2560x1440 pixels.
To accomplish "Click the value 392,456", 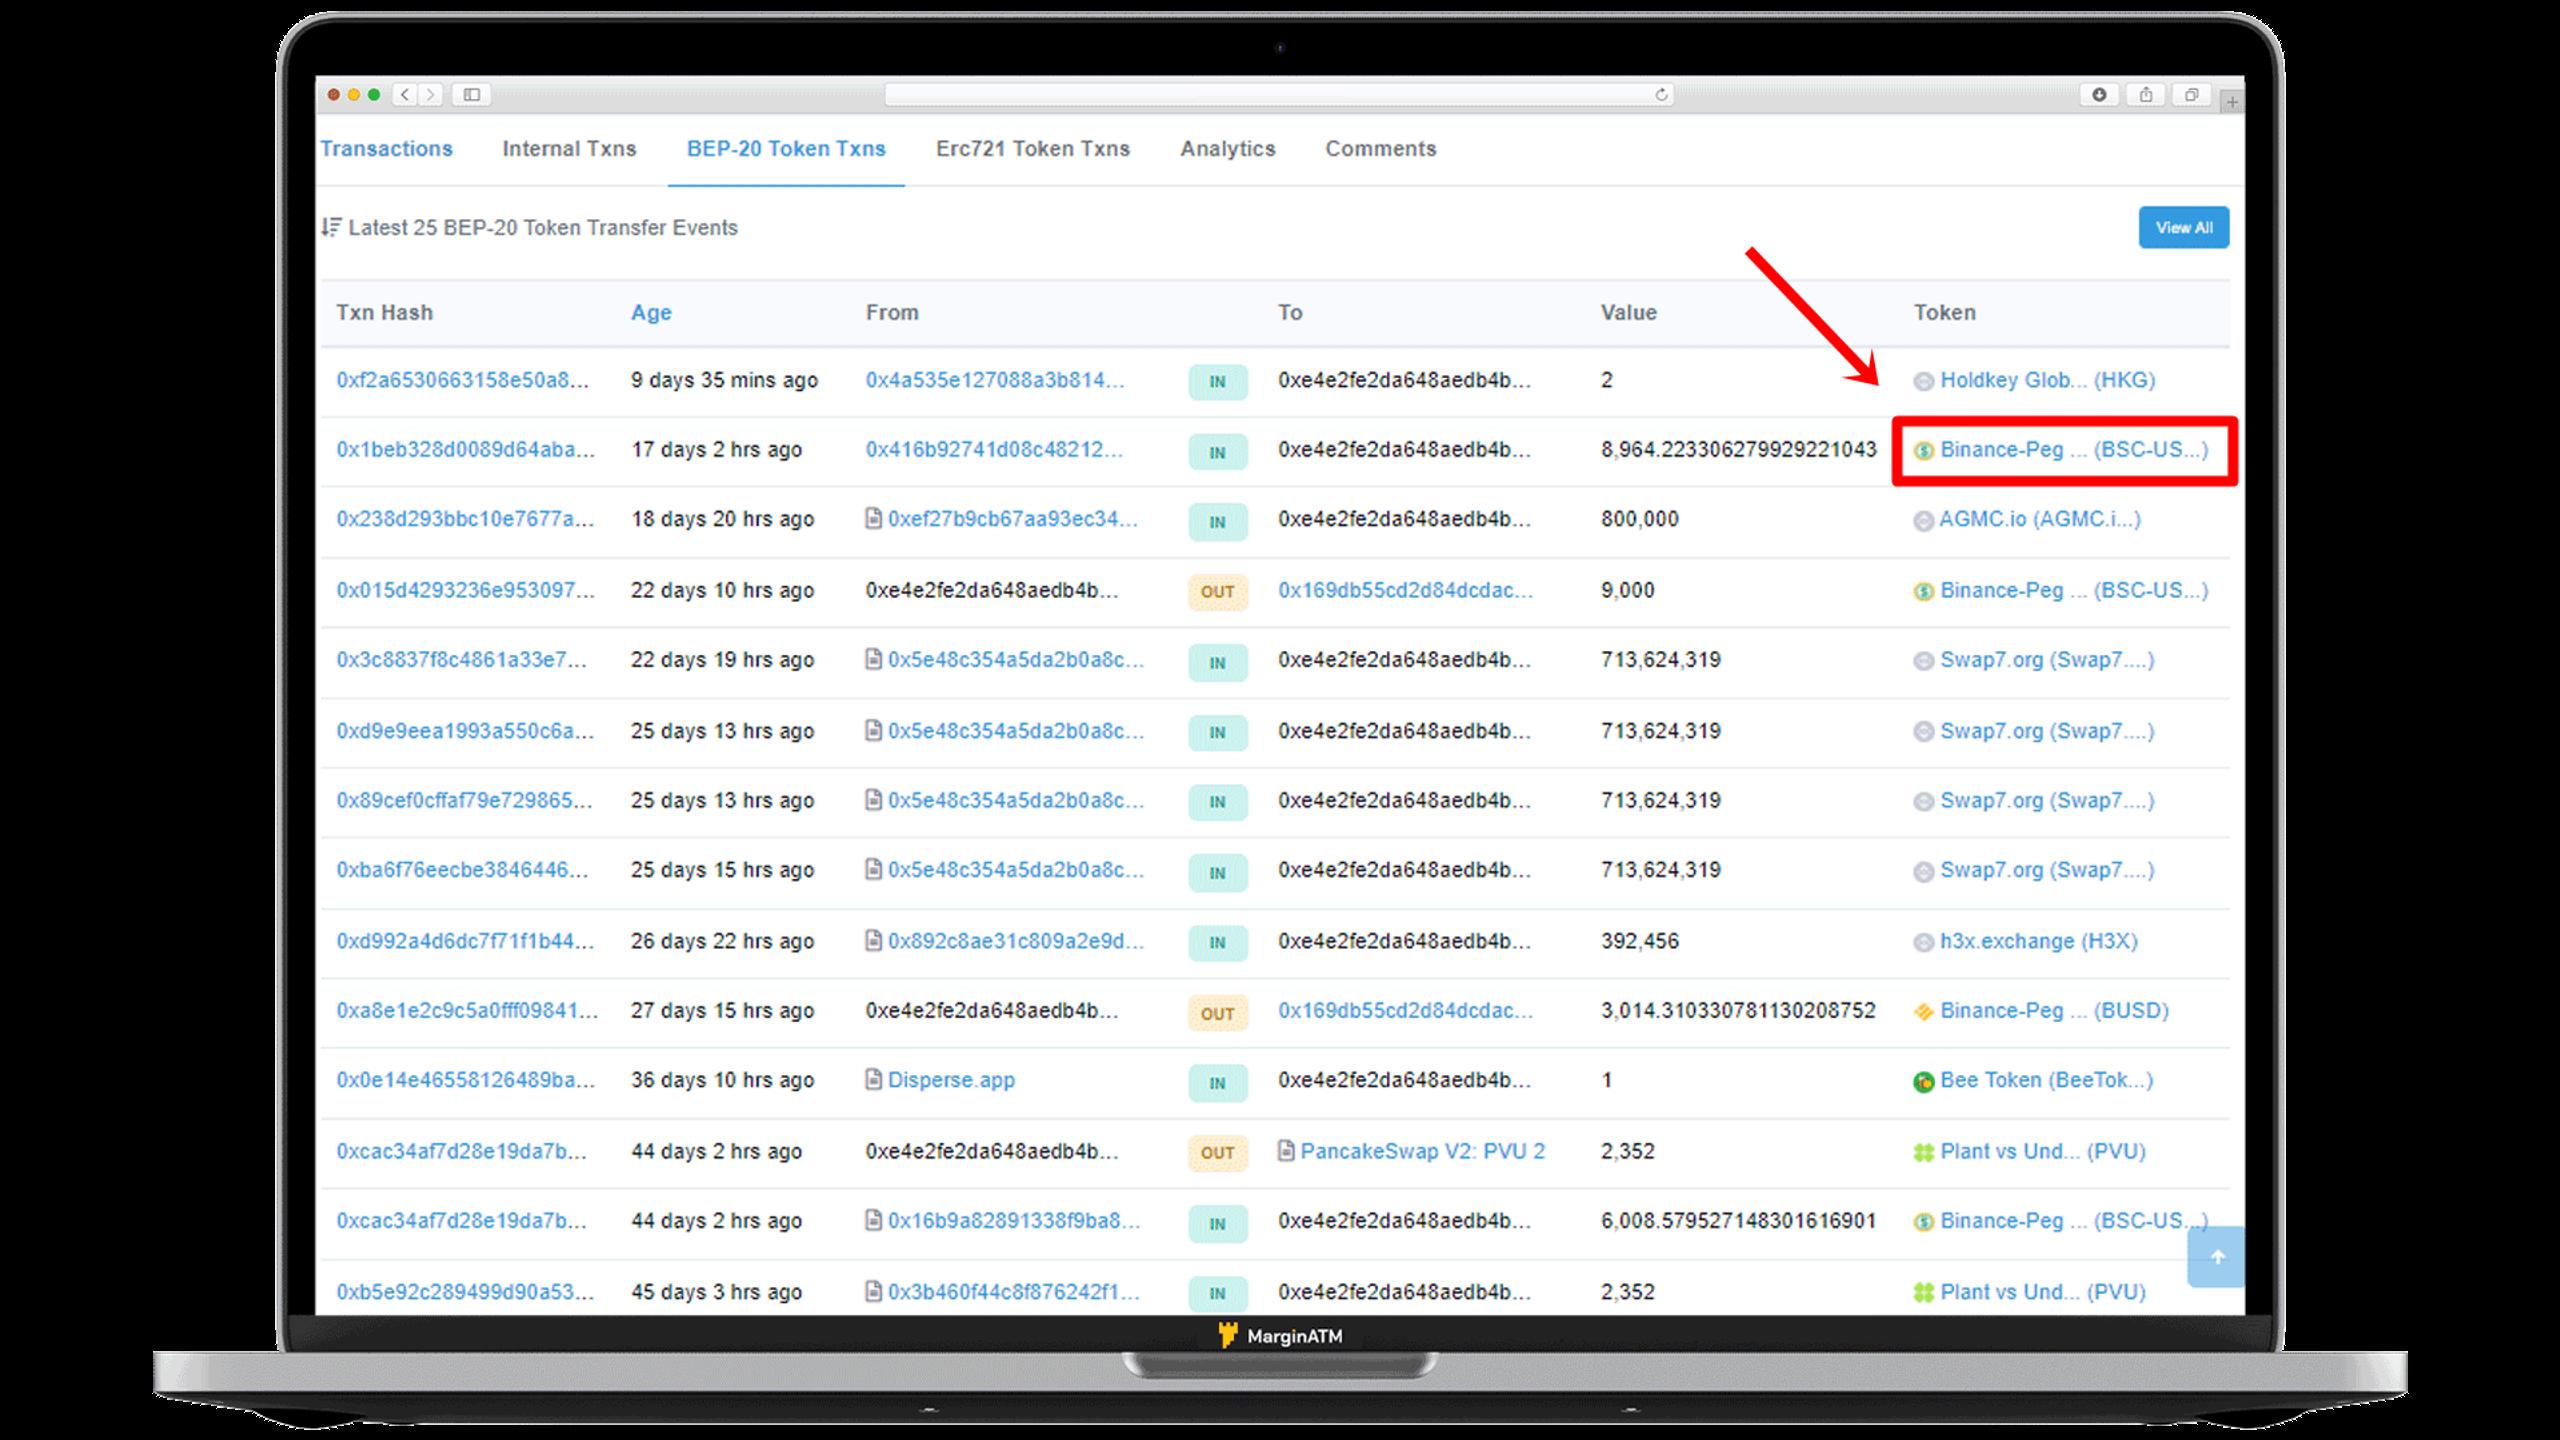I will [x=1640, y=941].
